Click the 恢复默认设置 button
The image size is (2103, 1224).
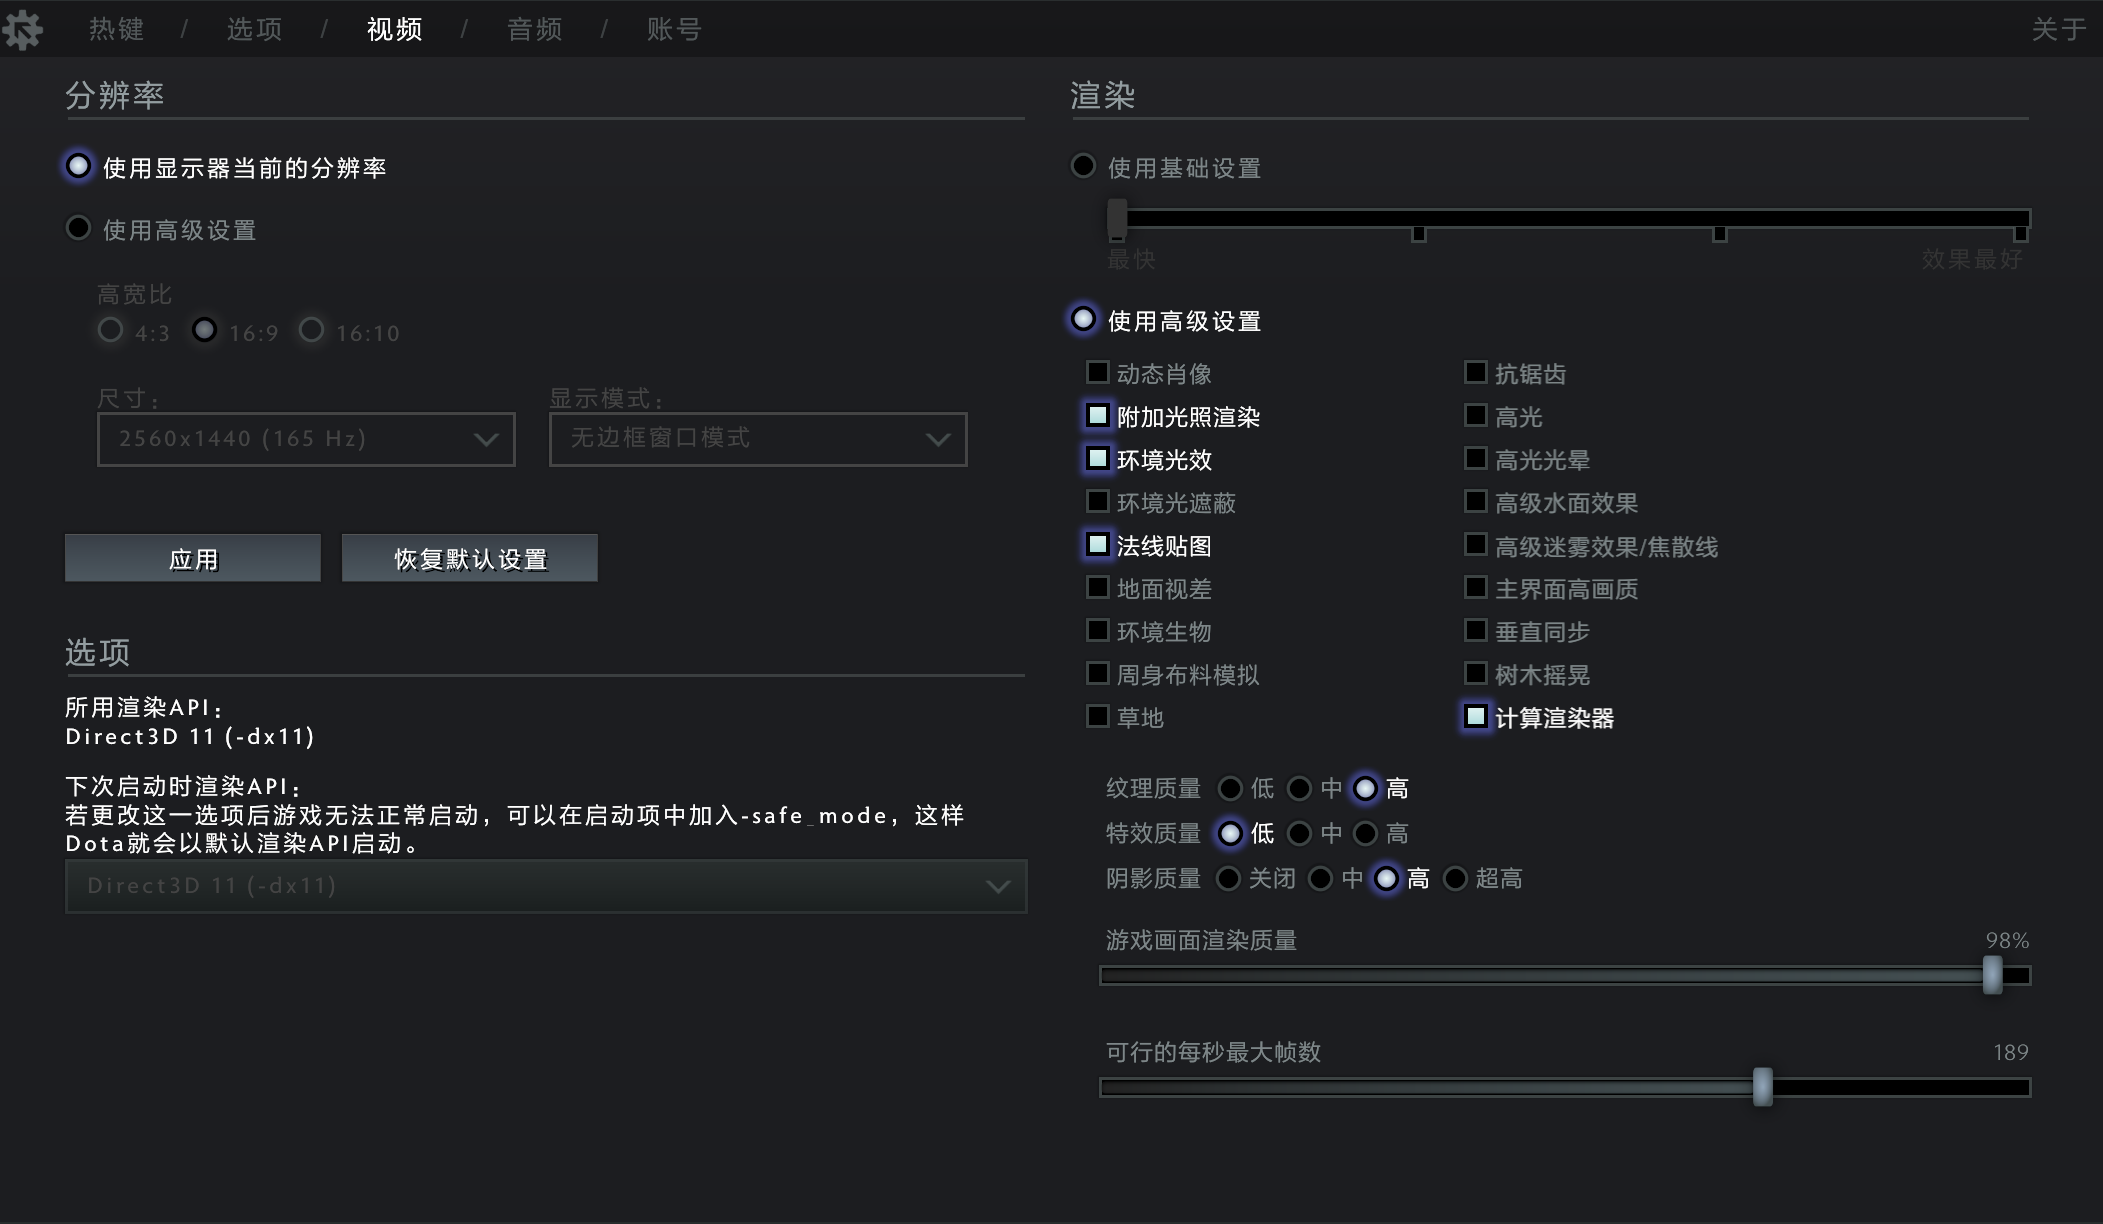tap(470, 558)
